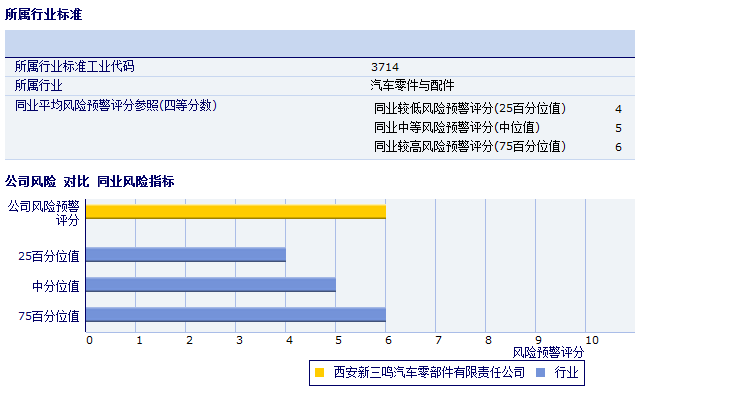Screen dimensions: 746x394
Task: Select the 25百分位值 blue bar
Action: (x=186, y=255)
